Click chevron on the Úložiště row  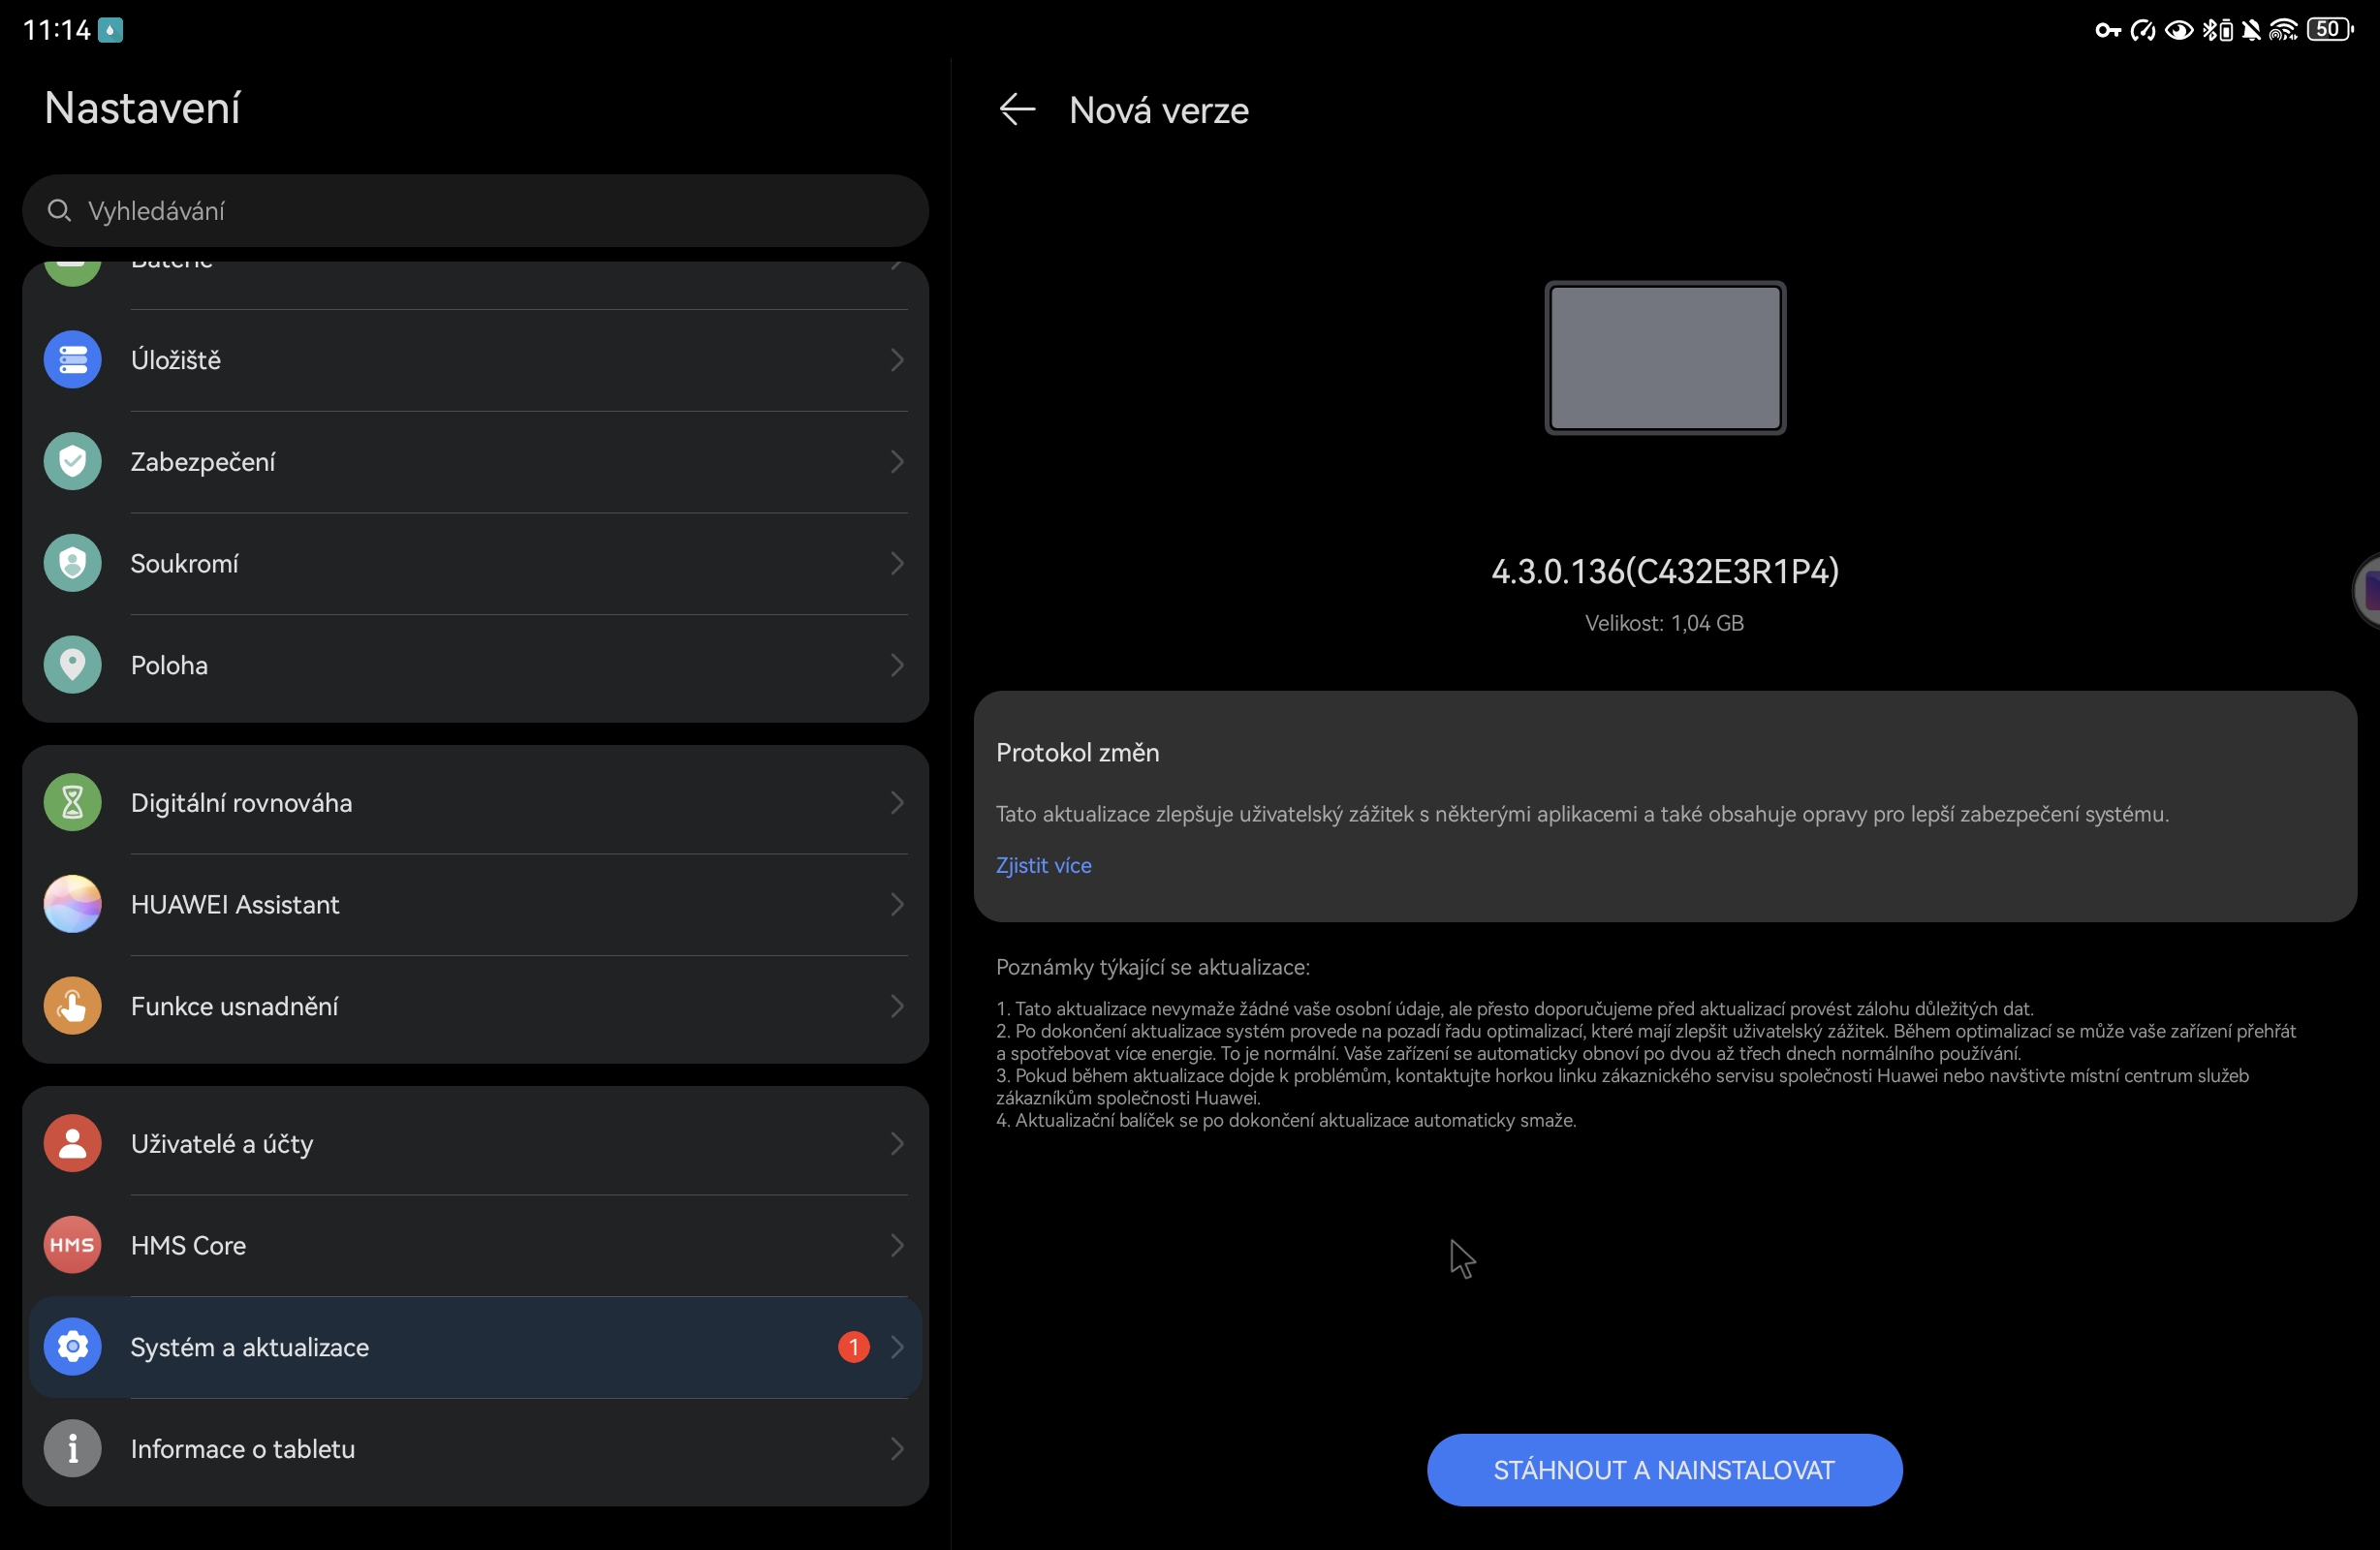(896, 359)
